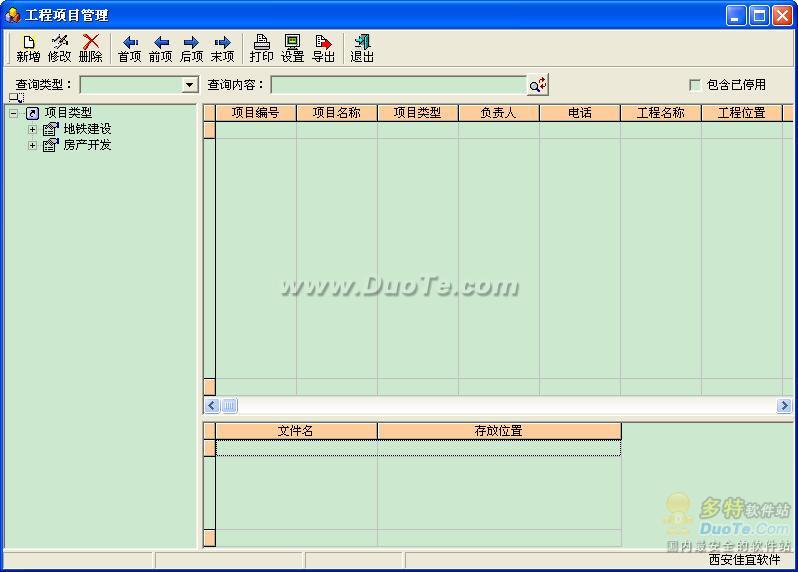Click the 导出 (Export) toolbar icon
Image resolution: width=798 pixels, height=572 pixels.
point(323,48)
